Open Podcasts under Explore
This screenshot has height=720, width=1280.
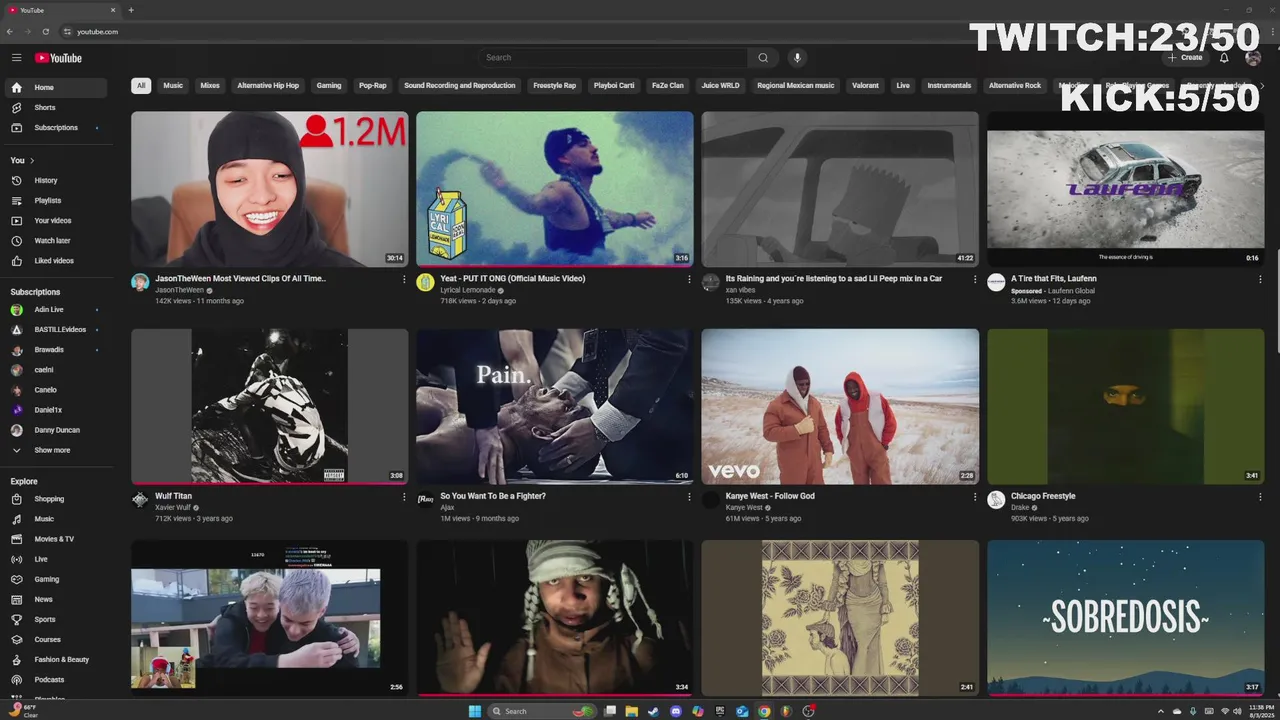[55, 679]
